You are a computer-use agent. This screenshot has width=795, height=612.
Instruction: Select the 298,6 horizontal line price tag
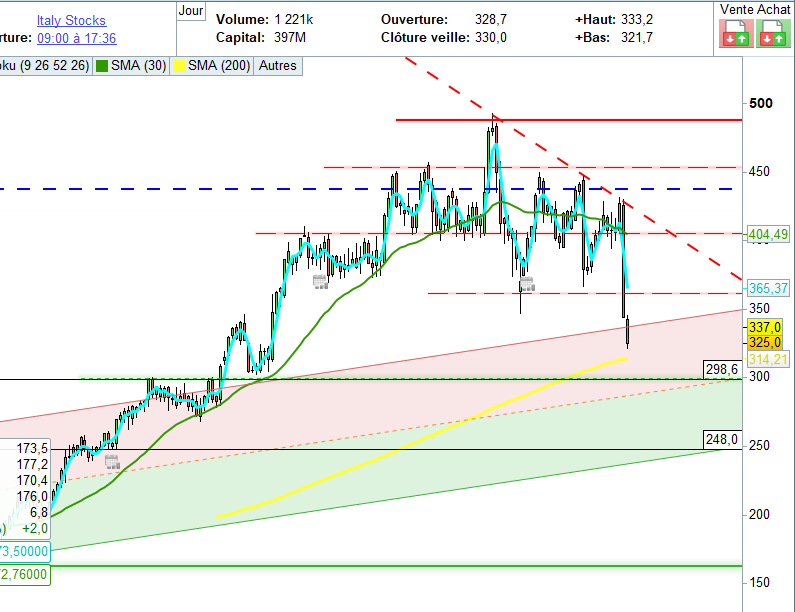[x=720, y=369]
